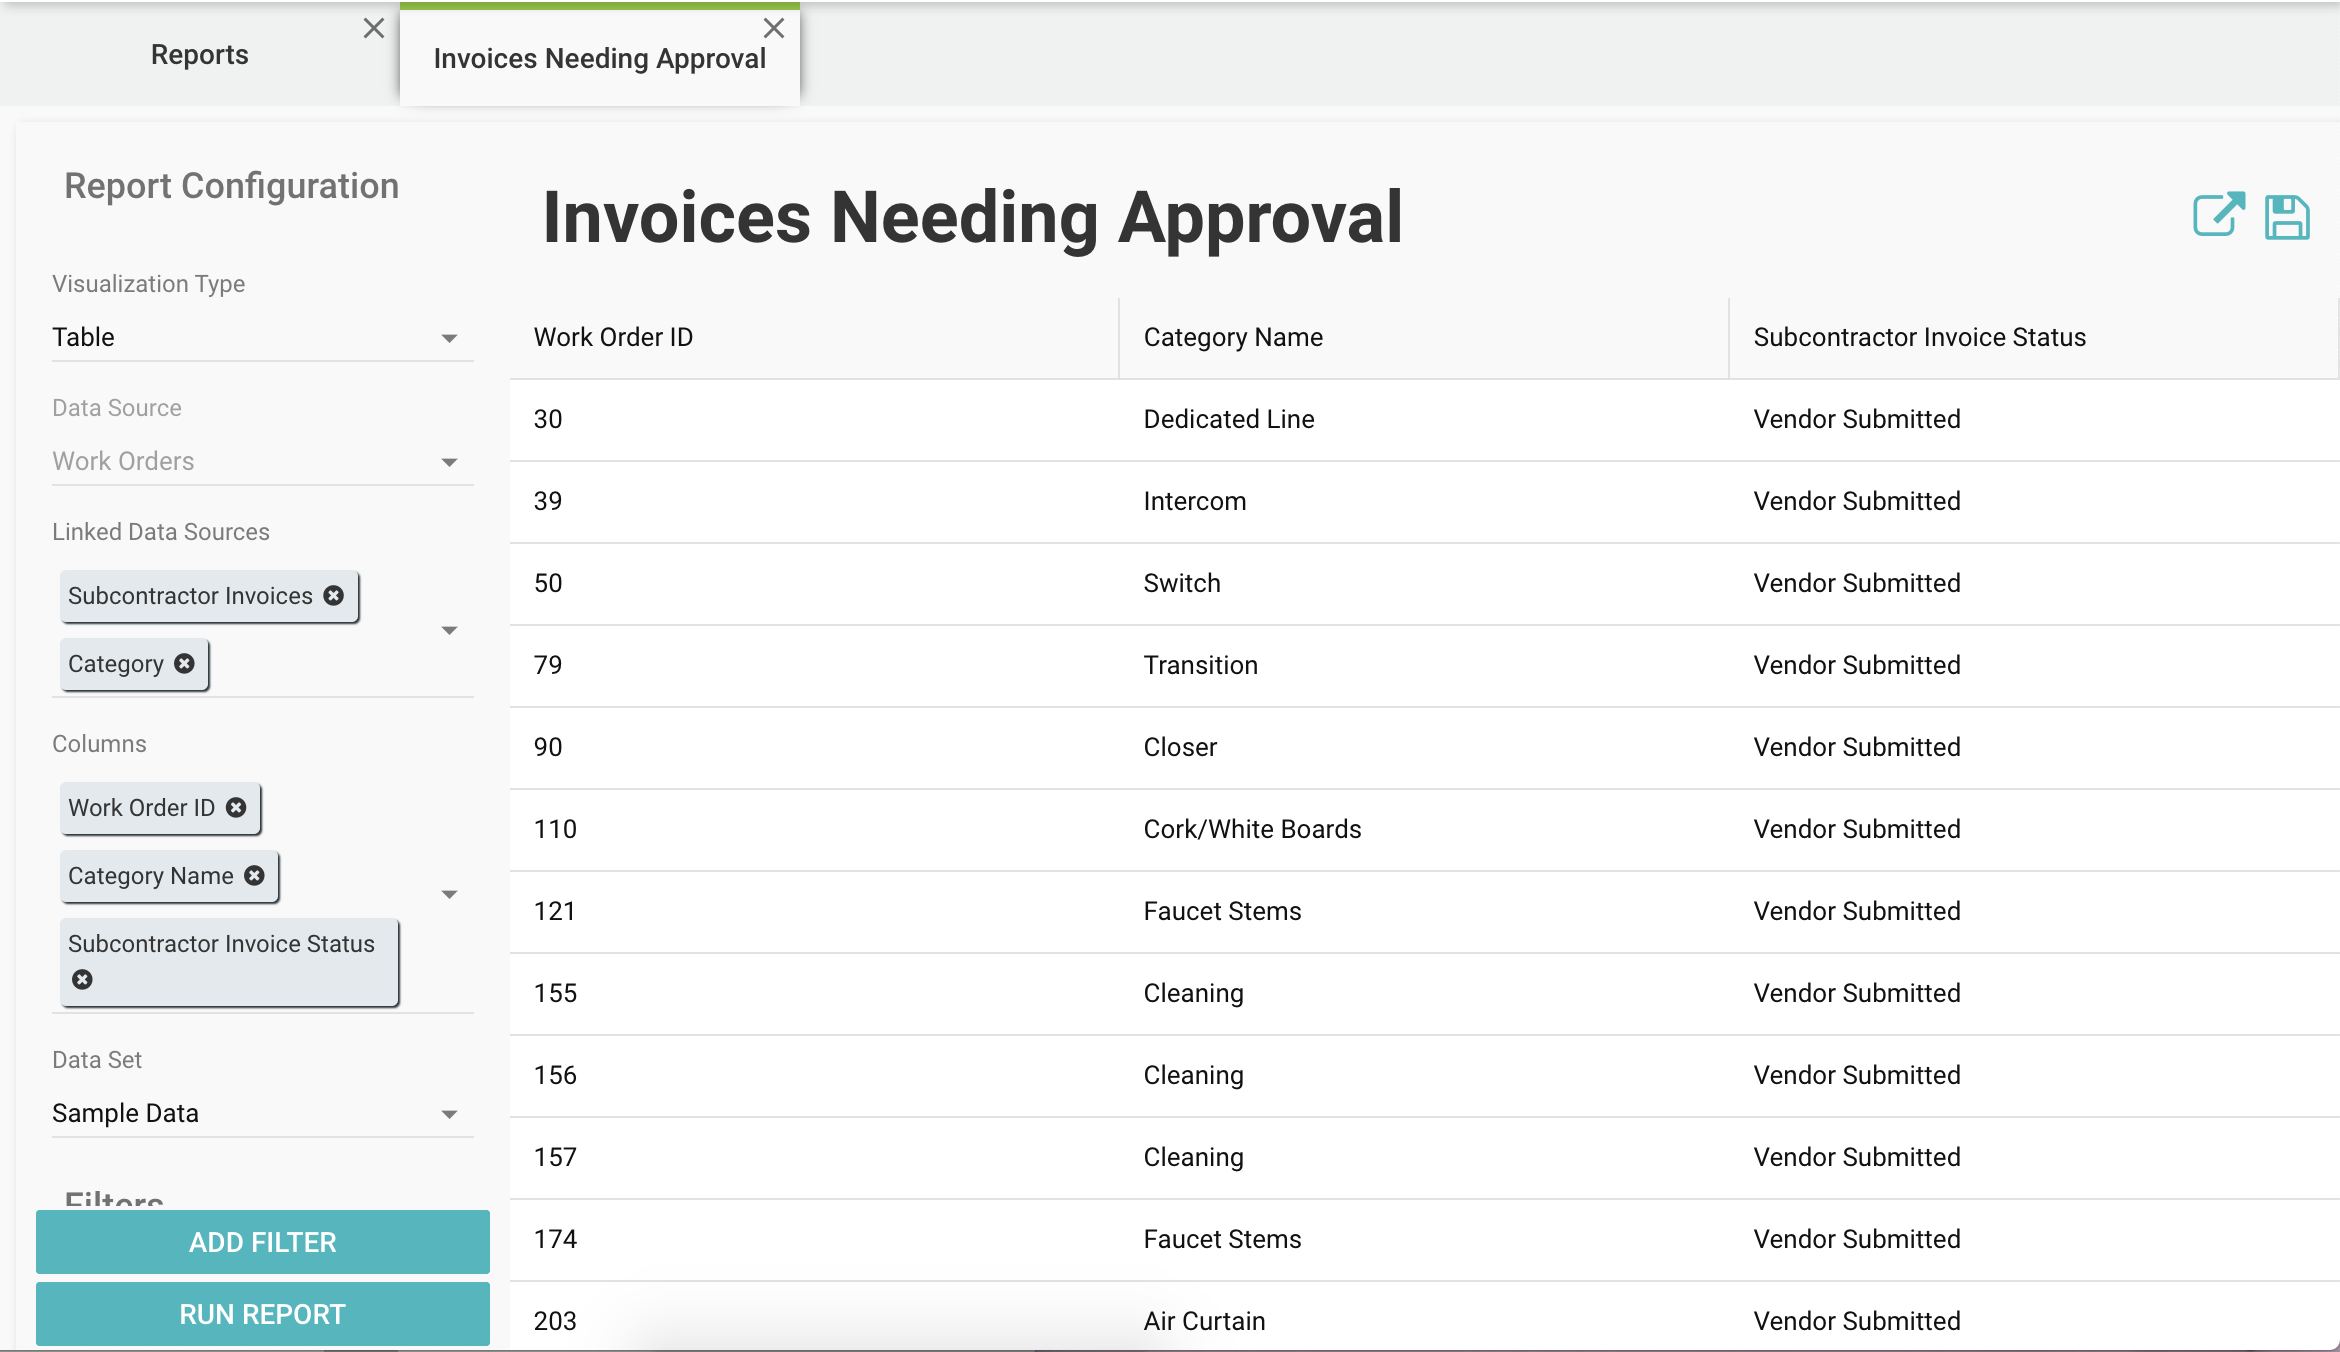This screenshot has width=2340, height=1352.
Task: Close the Invoices Needing Approval tab
Action: coord(774,28)
